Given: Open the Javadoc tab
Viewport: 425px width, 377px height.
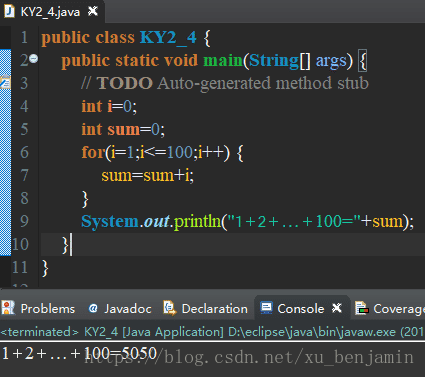Looking at the screenshot, I should pyautogui.click(x=128, y=309).
